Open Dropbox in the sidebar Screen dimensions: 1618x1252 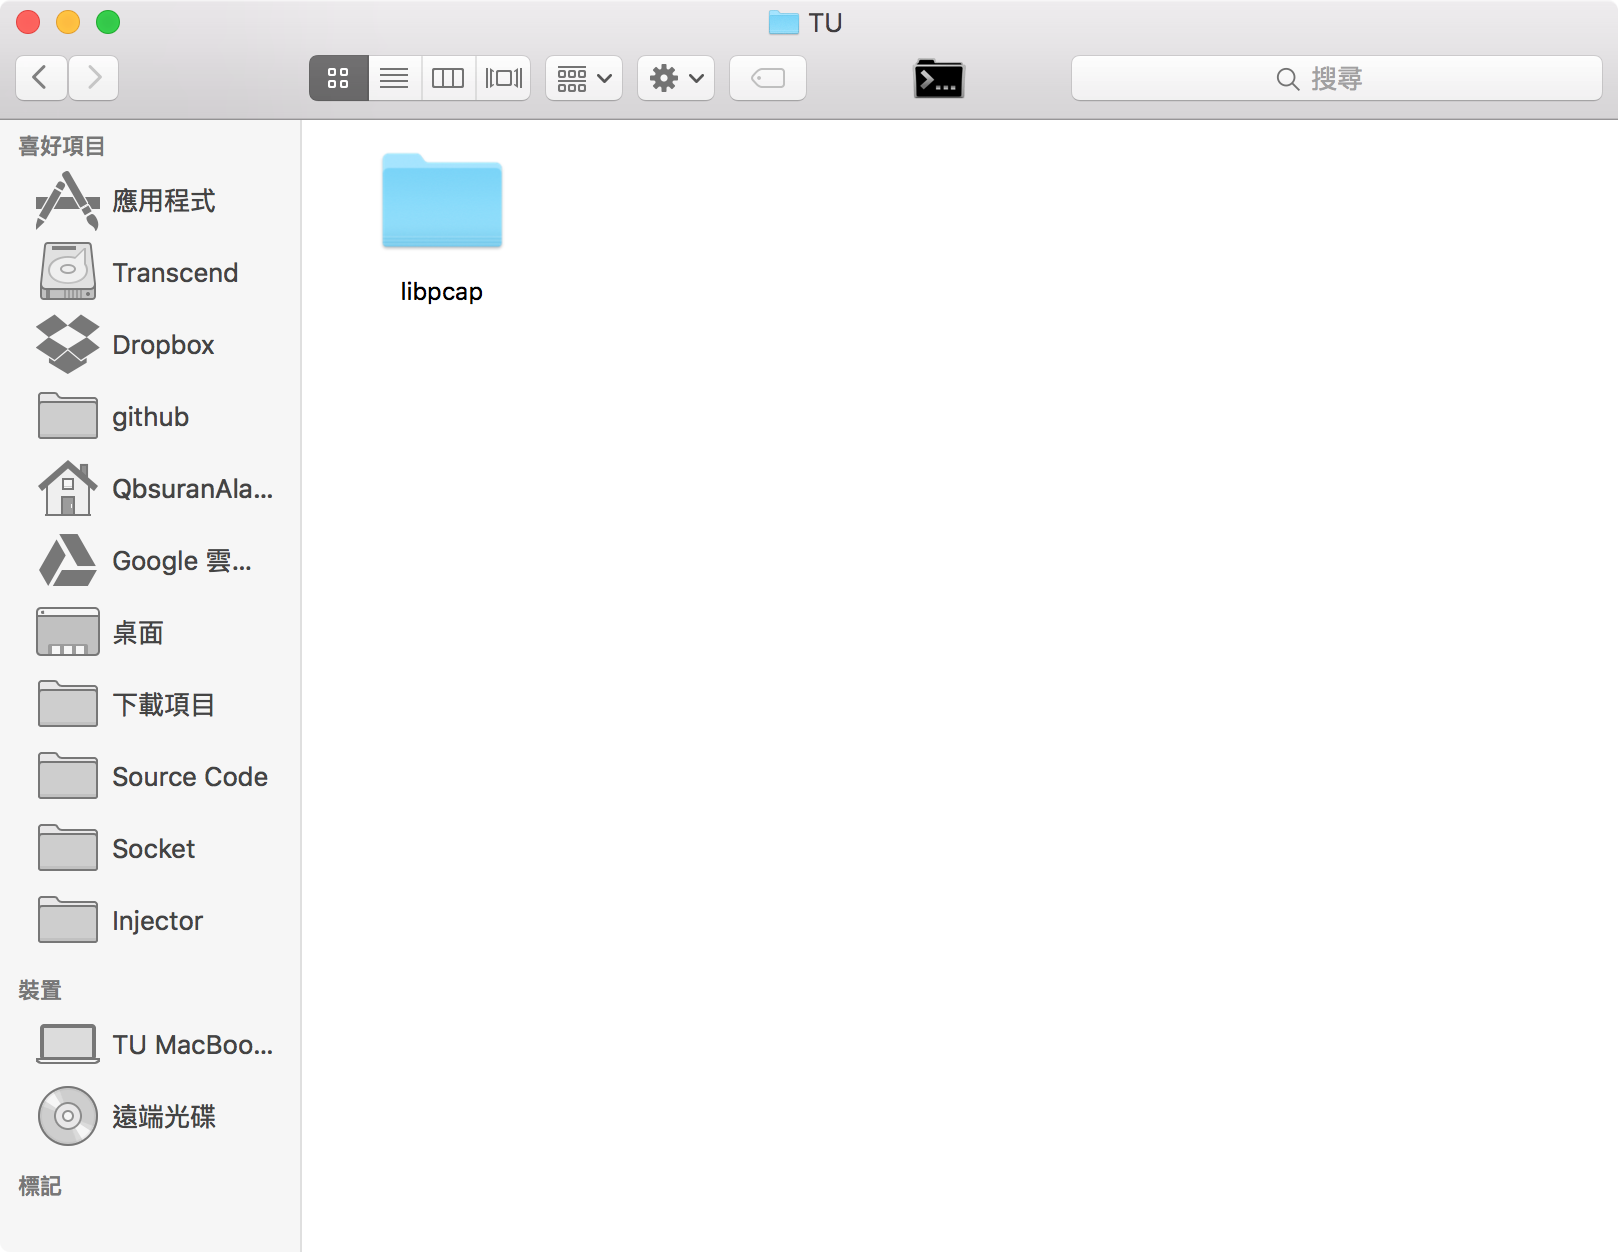[x=162, y=345]
